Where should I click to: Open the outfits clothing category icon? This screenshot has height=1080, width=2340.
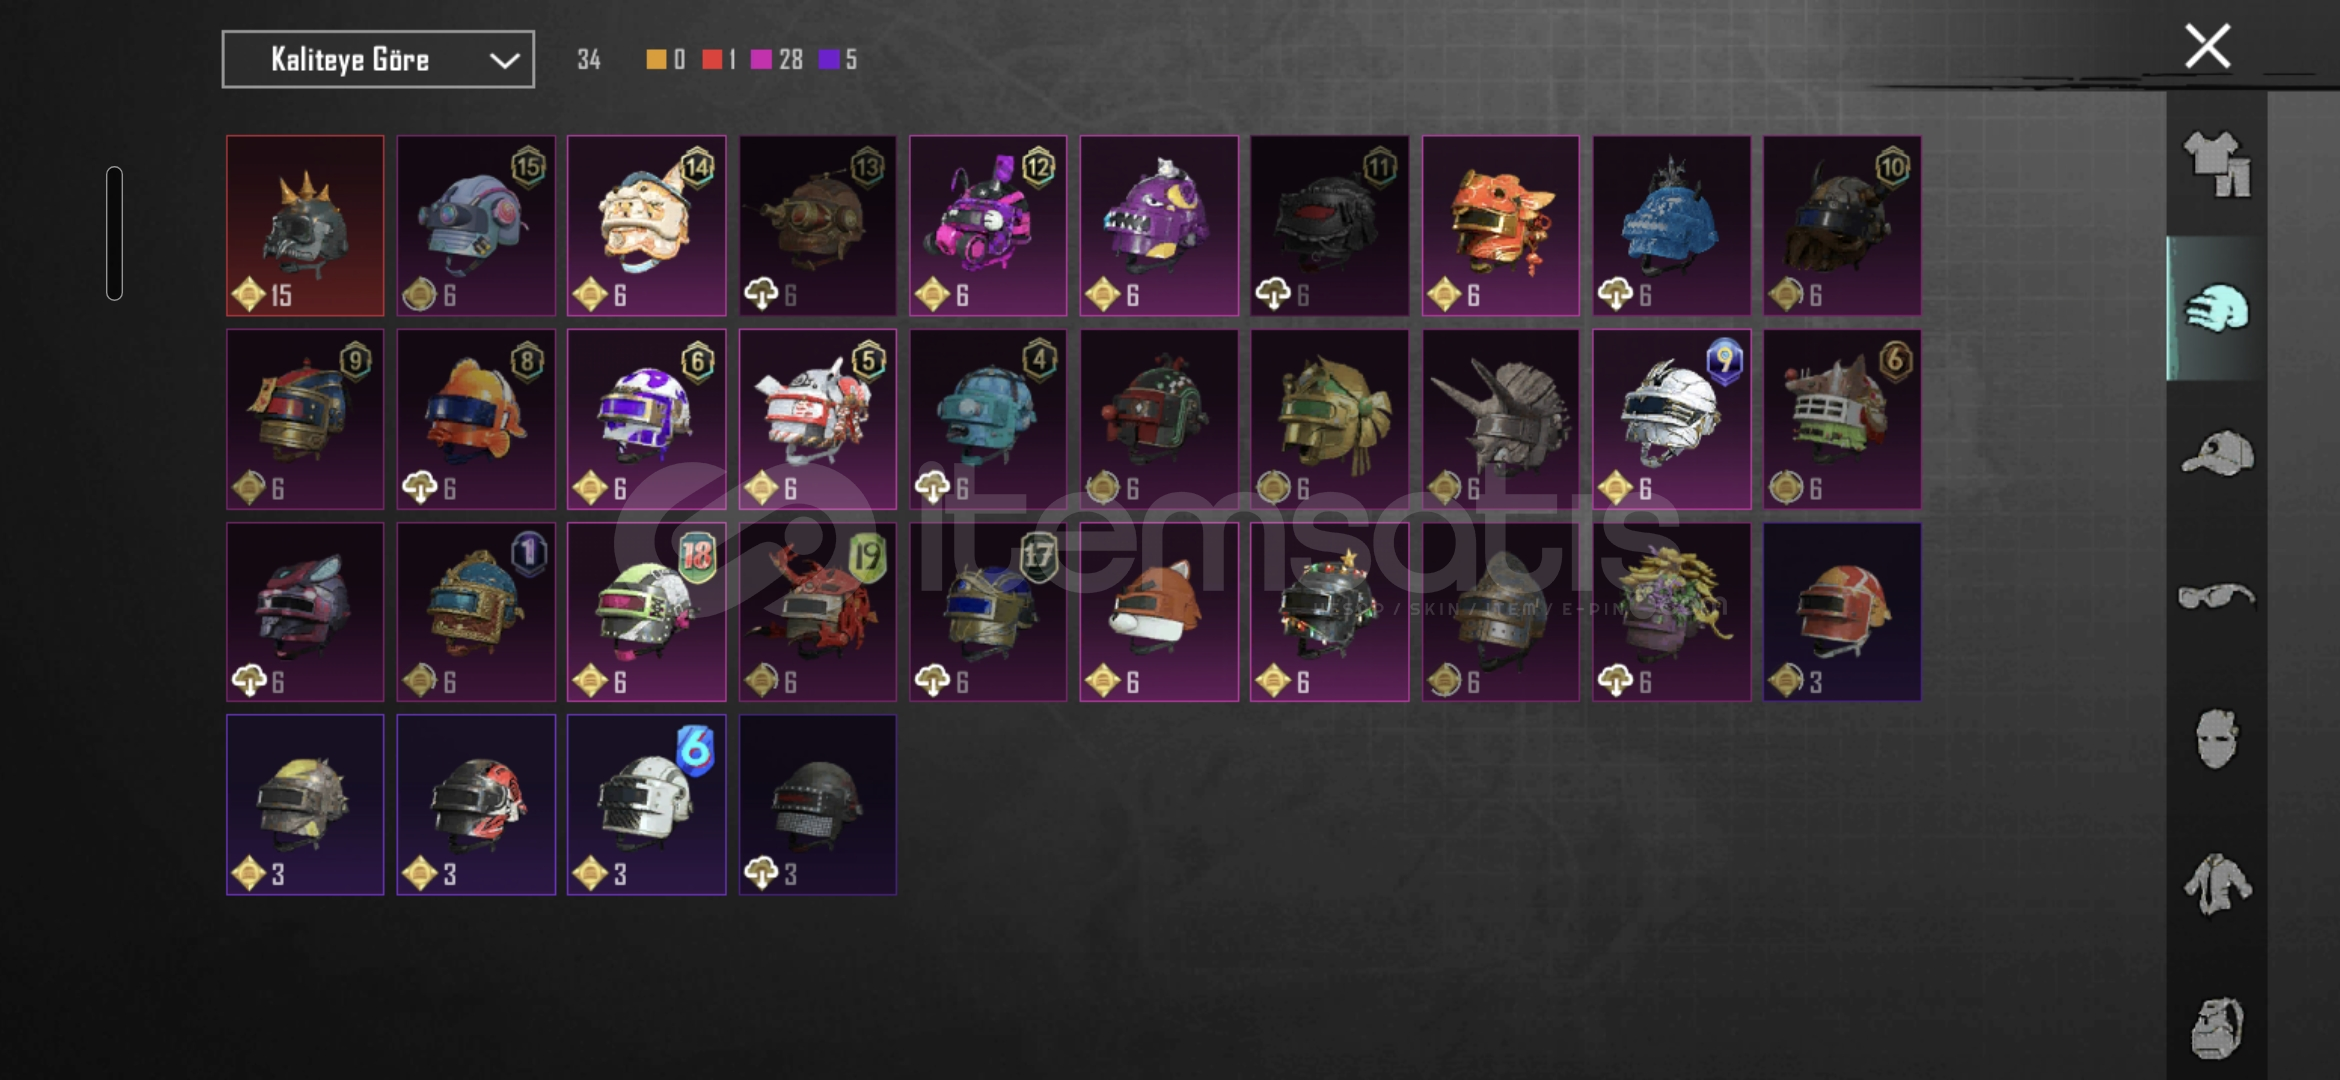pos(2216,164)
